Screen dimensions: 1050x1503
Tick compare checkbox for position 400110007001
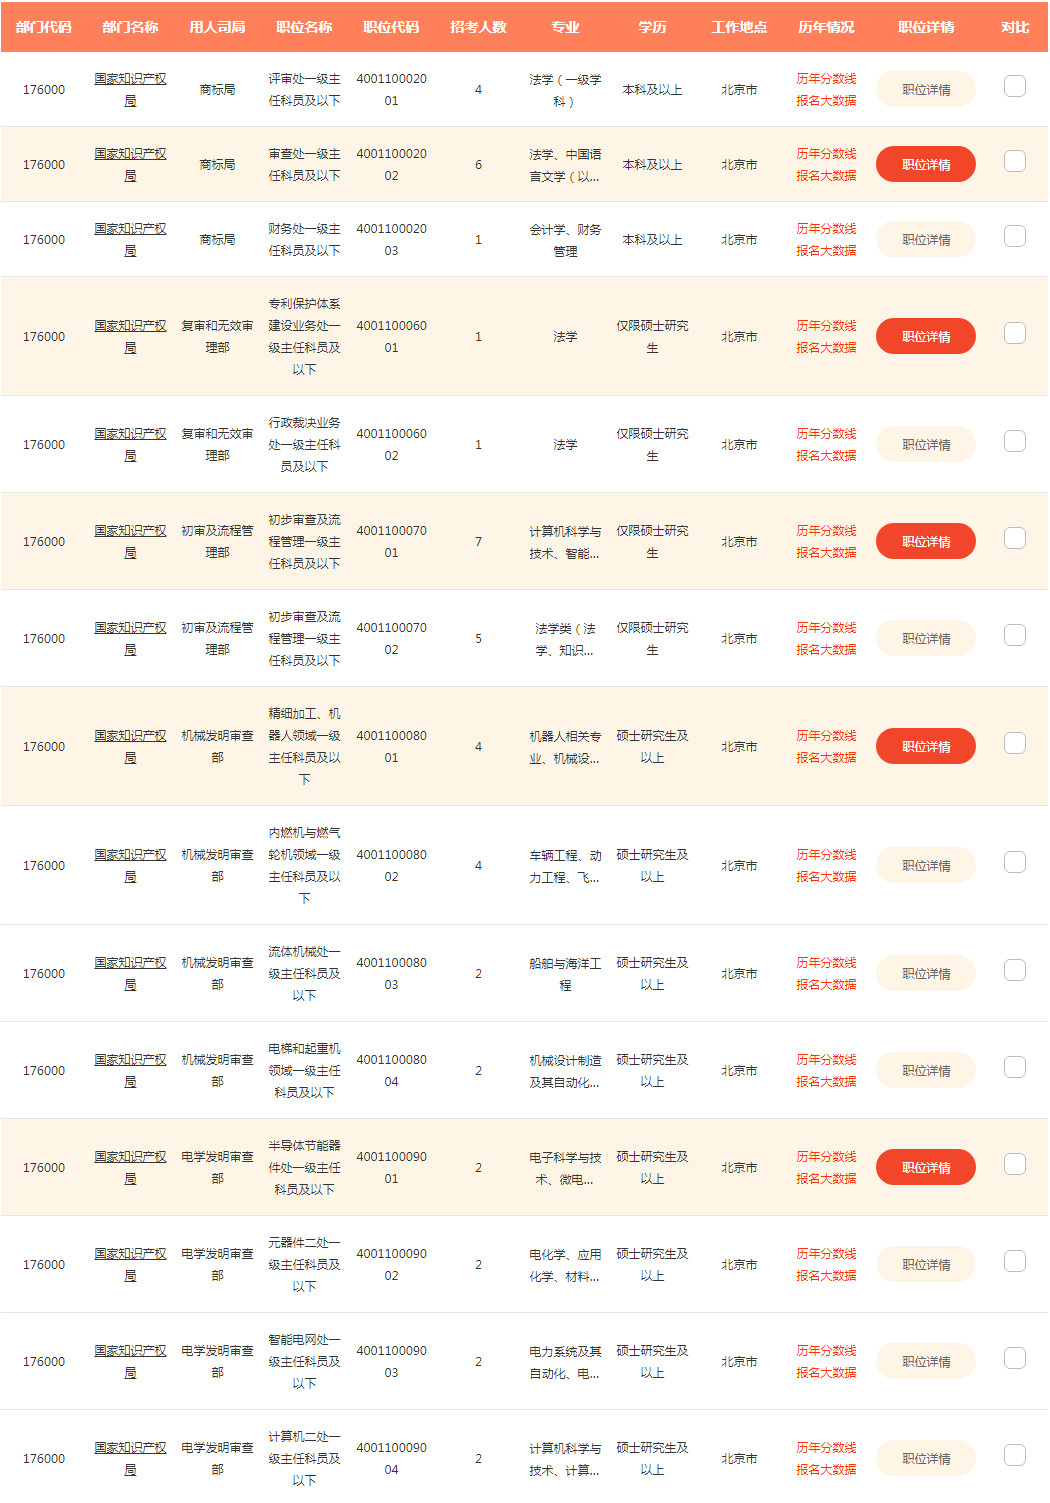(1014, 538)
